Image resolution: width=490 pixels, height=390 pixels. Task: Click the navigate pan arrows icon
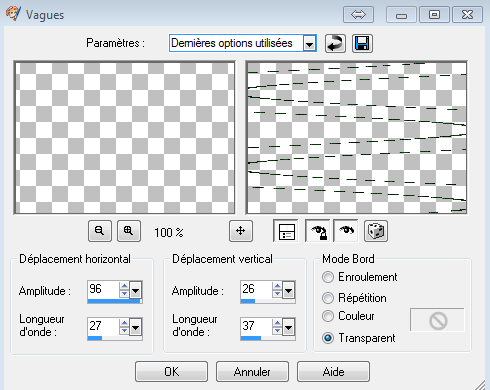tap(241, 231)
